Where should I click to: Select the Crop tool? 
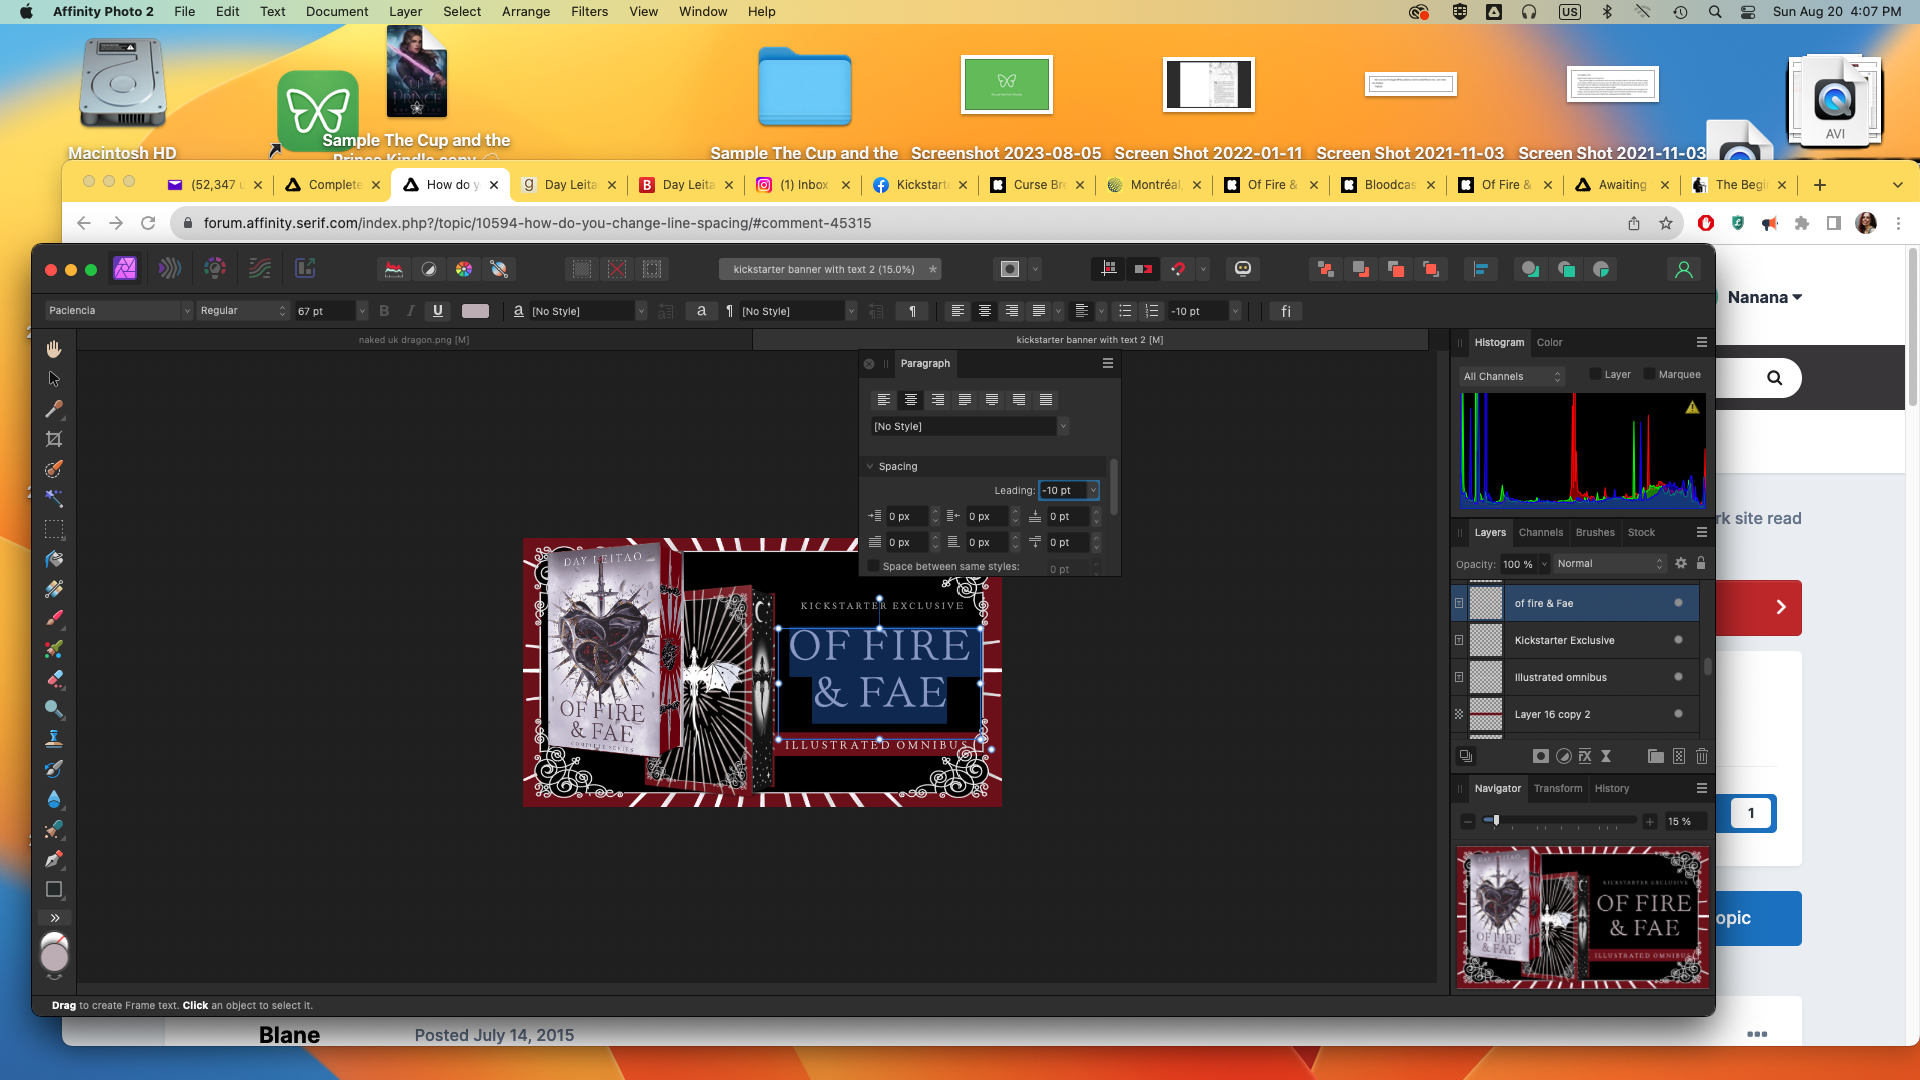coord(54,439)
